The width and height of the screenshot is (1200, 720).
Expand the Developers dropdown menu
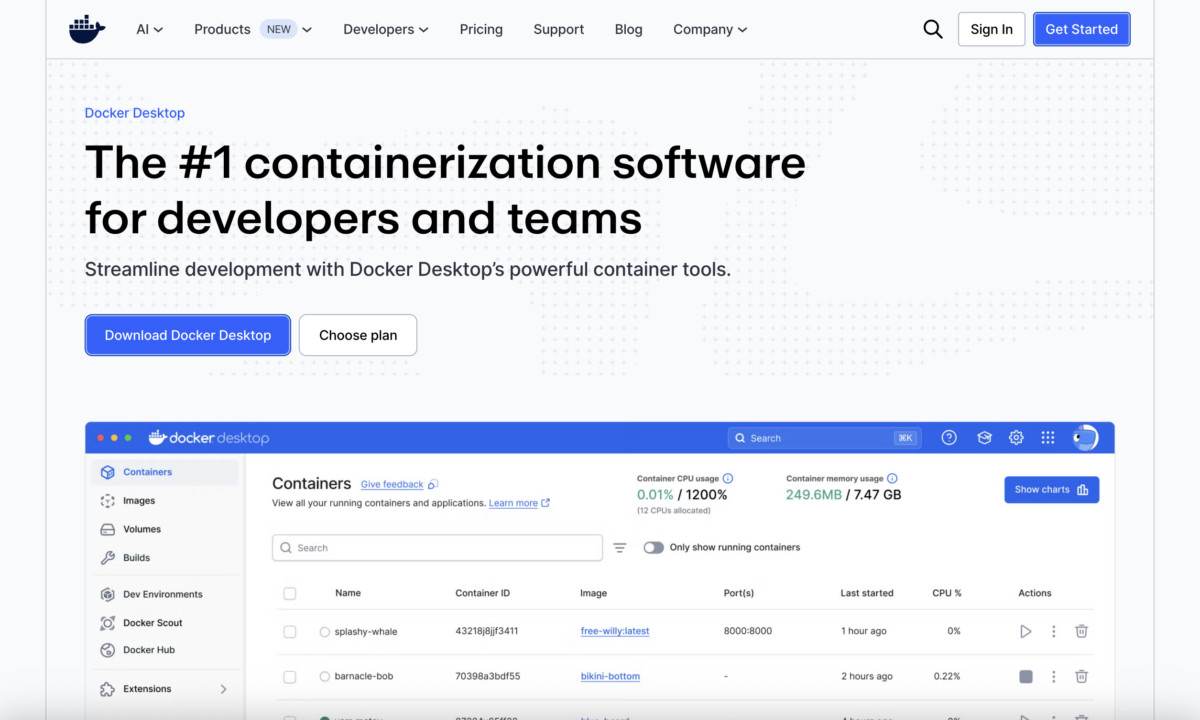[386, 29]
